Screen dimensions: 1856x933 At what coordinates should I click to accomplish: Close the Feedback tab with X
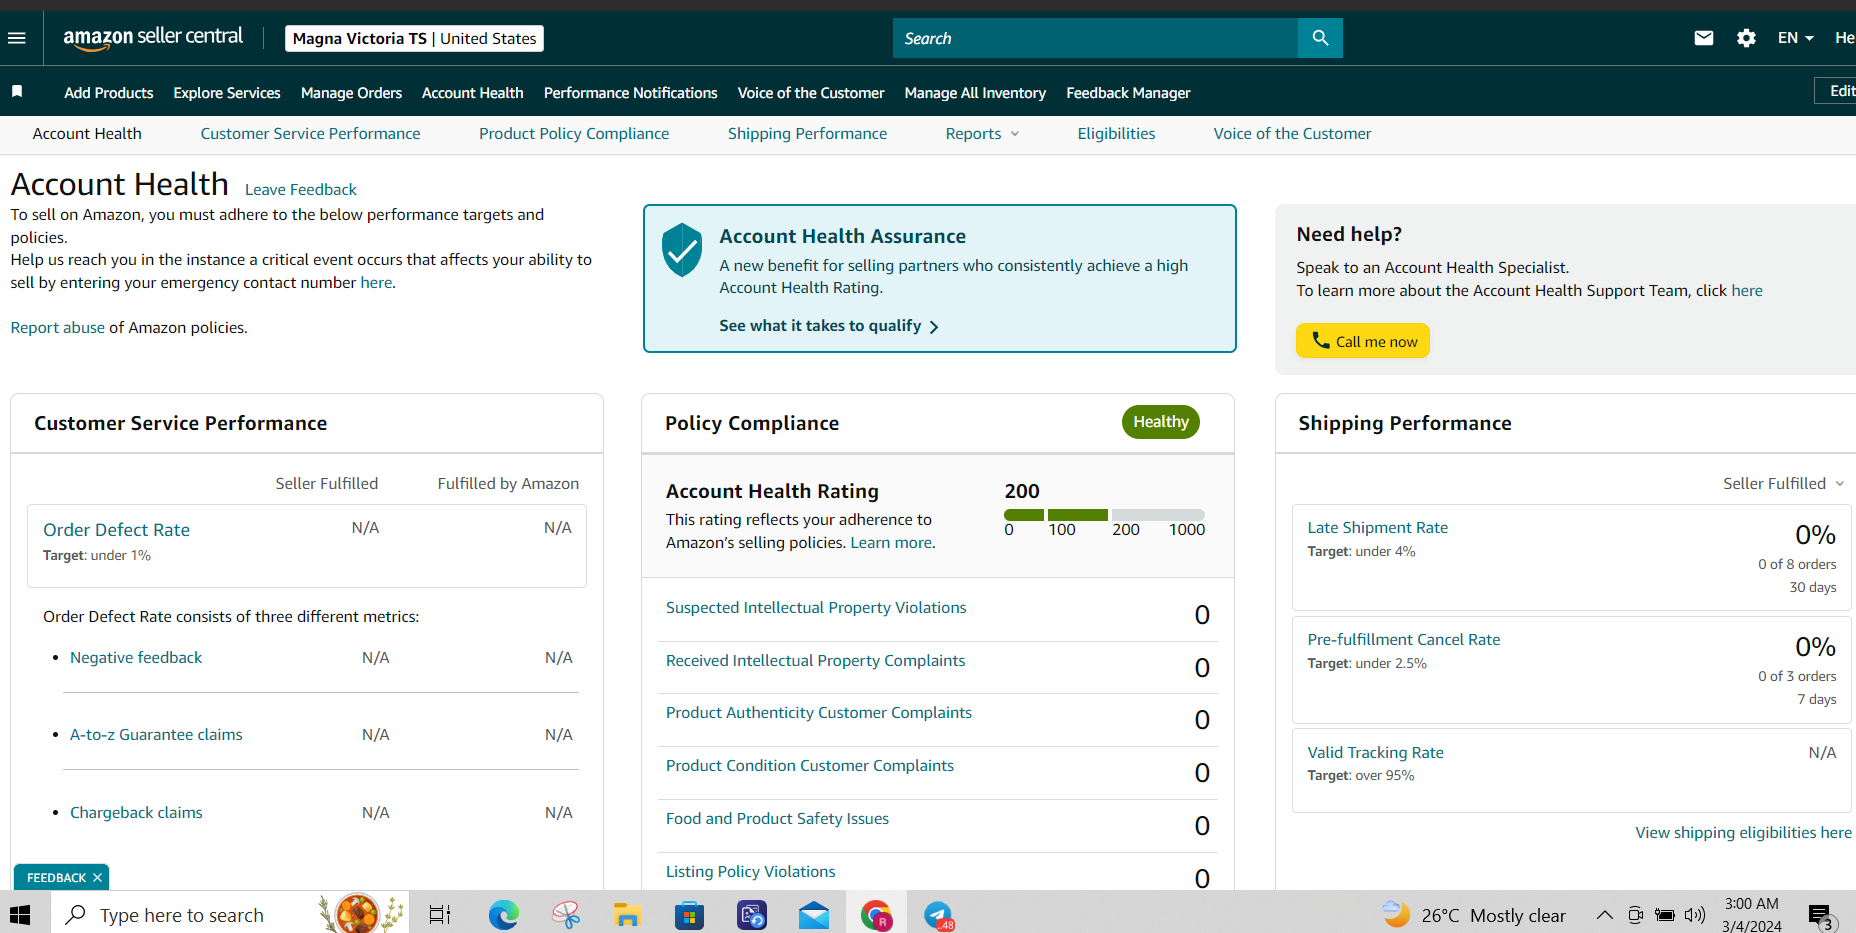pyautogui.click(x=97, y=878)
